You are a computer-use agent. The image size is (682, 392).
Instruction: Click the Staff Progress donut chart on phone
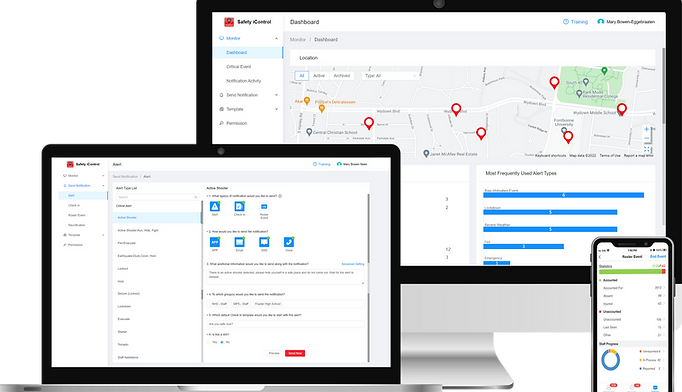click(x=611, y=360)
